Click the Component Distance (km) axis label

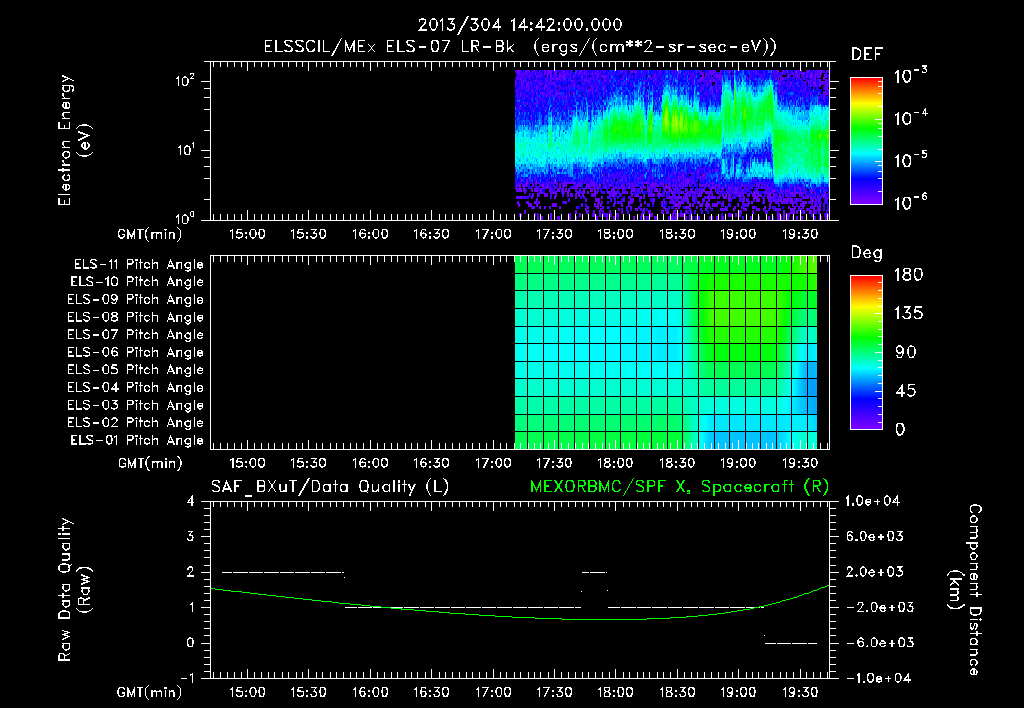click(x=965, y=590)
